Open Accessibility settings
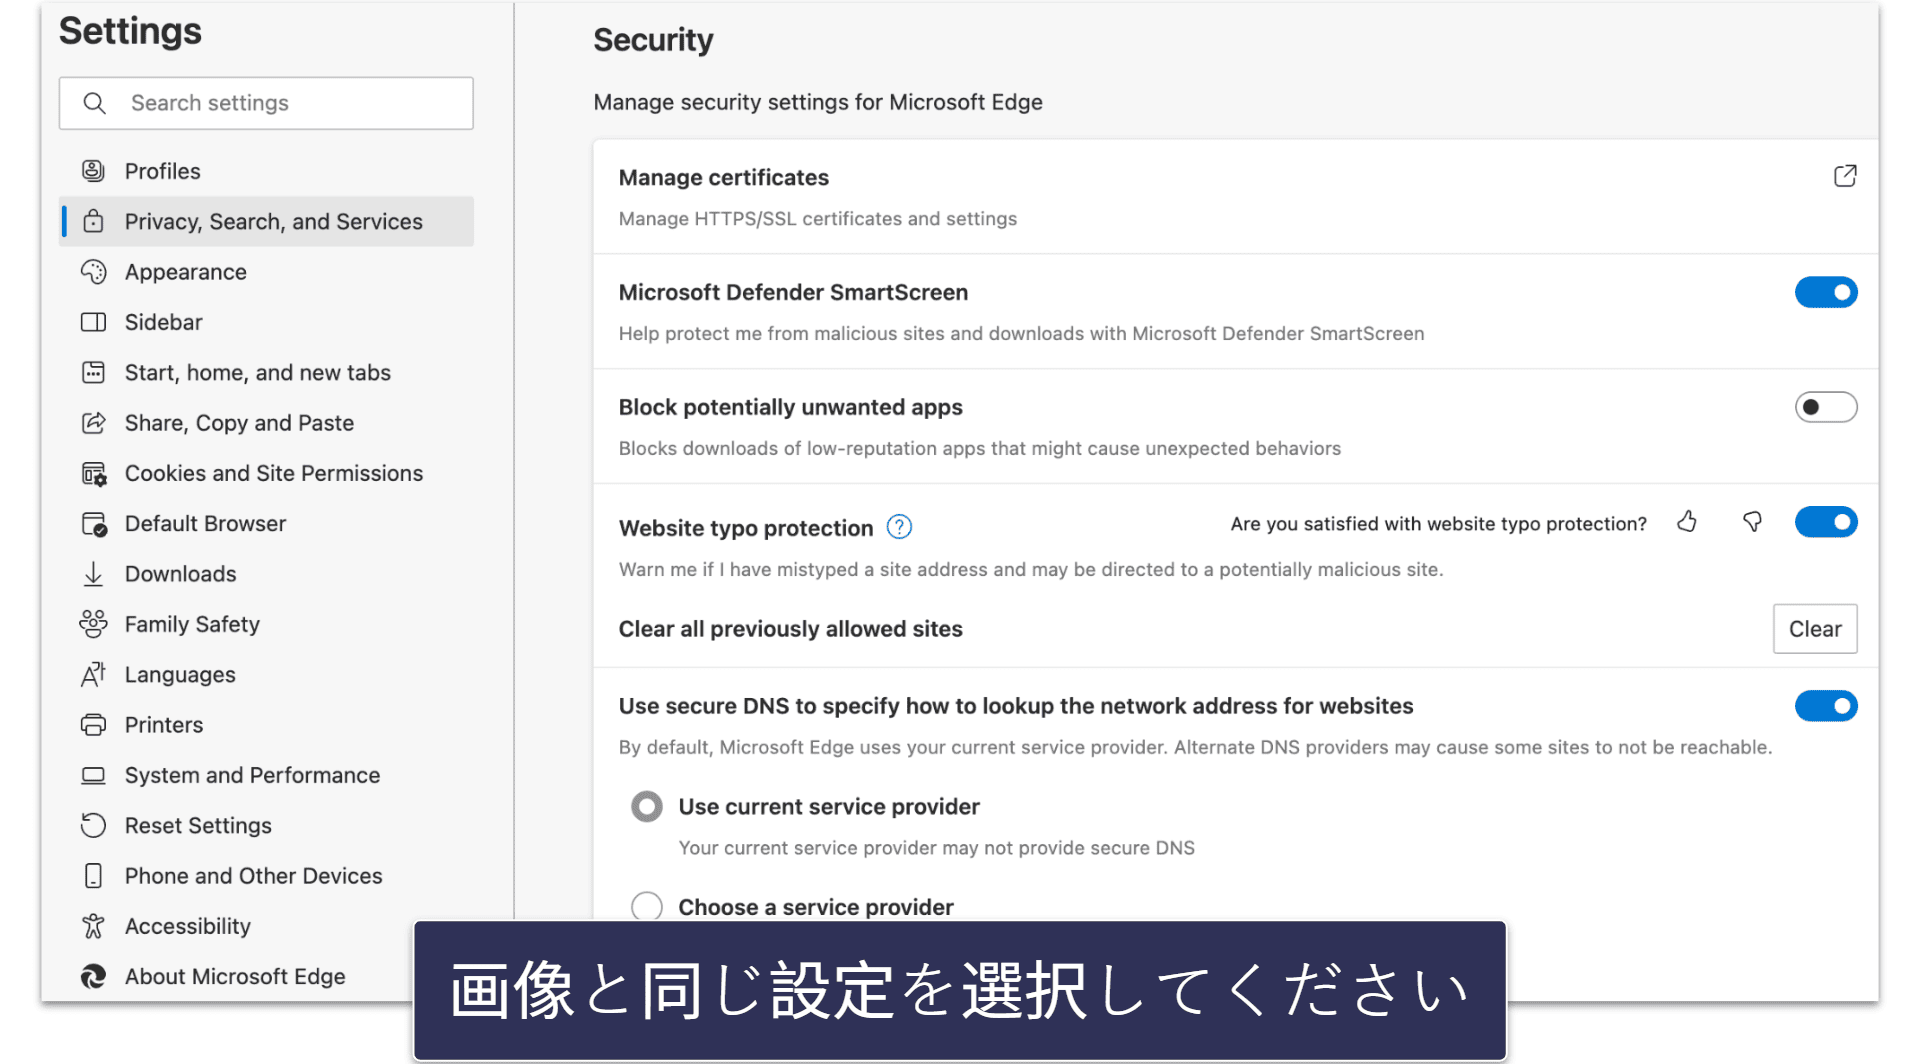 tap(266, 926)
